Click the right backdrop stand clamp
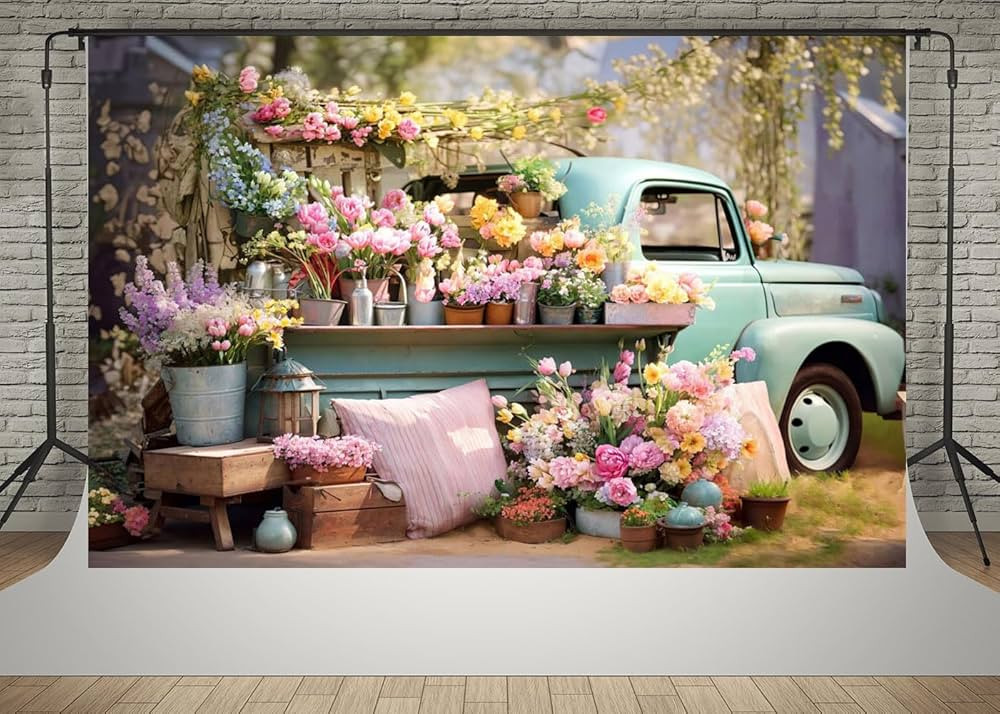Viewport: 1000px width, 714px height. pyautogui.click(x=916, y=32)
